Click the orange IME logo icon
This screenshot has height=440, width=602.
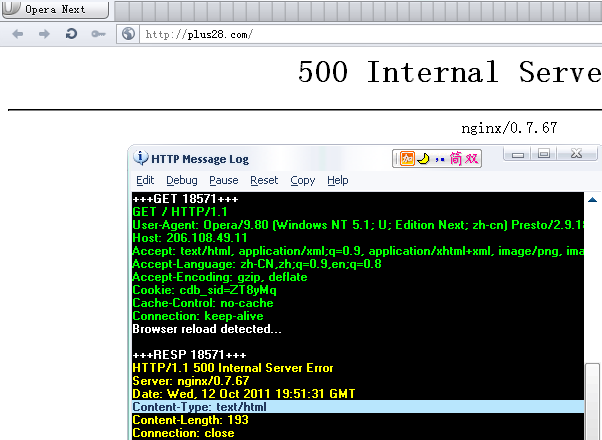click(407, 159)
